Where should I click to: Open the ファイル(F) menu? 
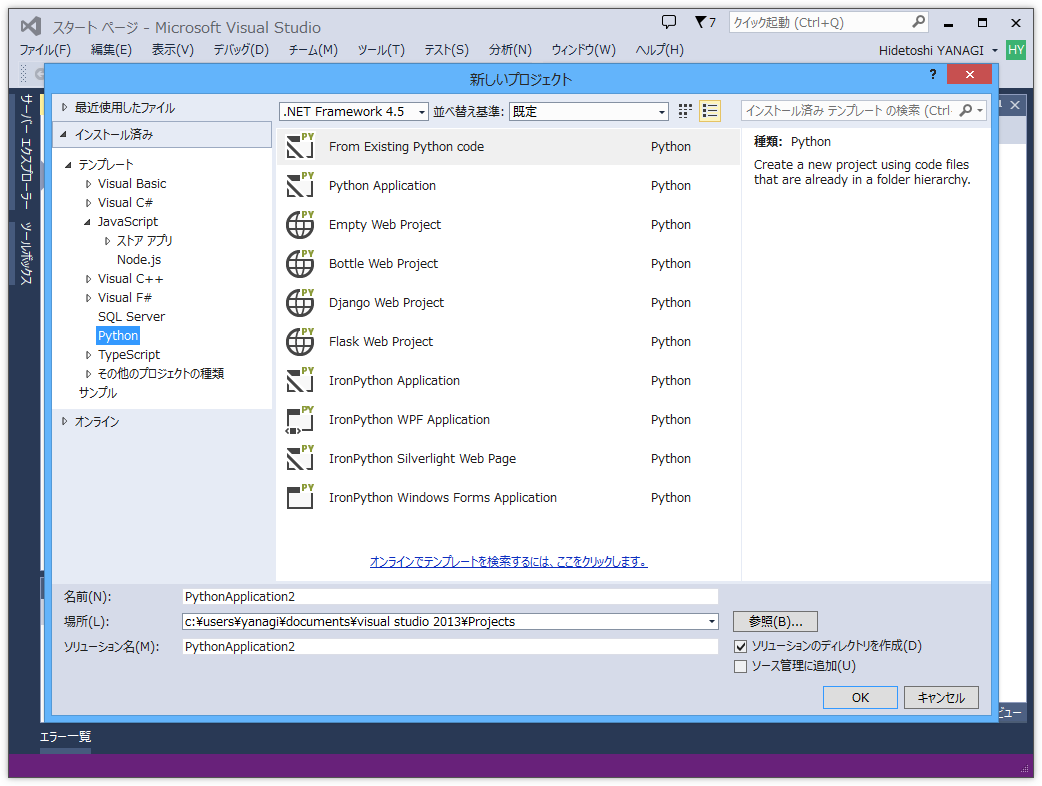click(x=45, y=50)
